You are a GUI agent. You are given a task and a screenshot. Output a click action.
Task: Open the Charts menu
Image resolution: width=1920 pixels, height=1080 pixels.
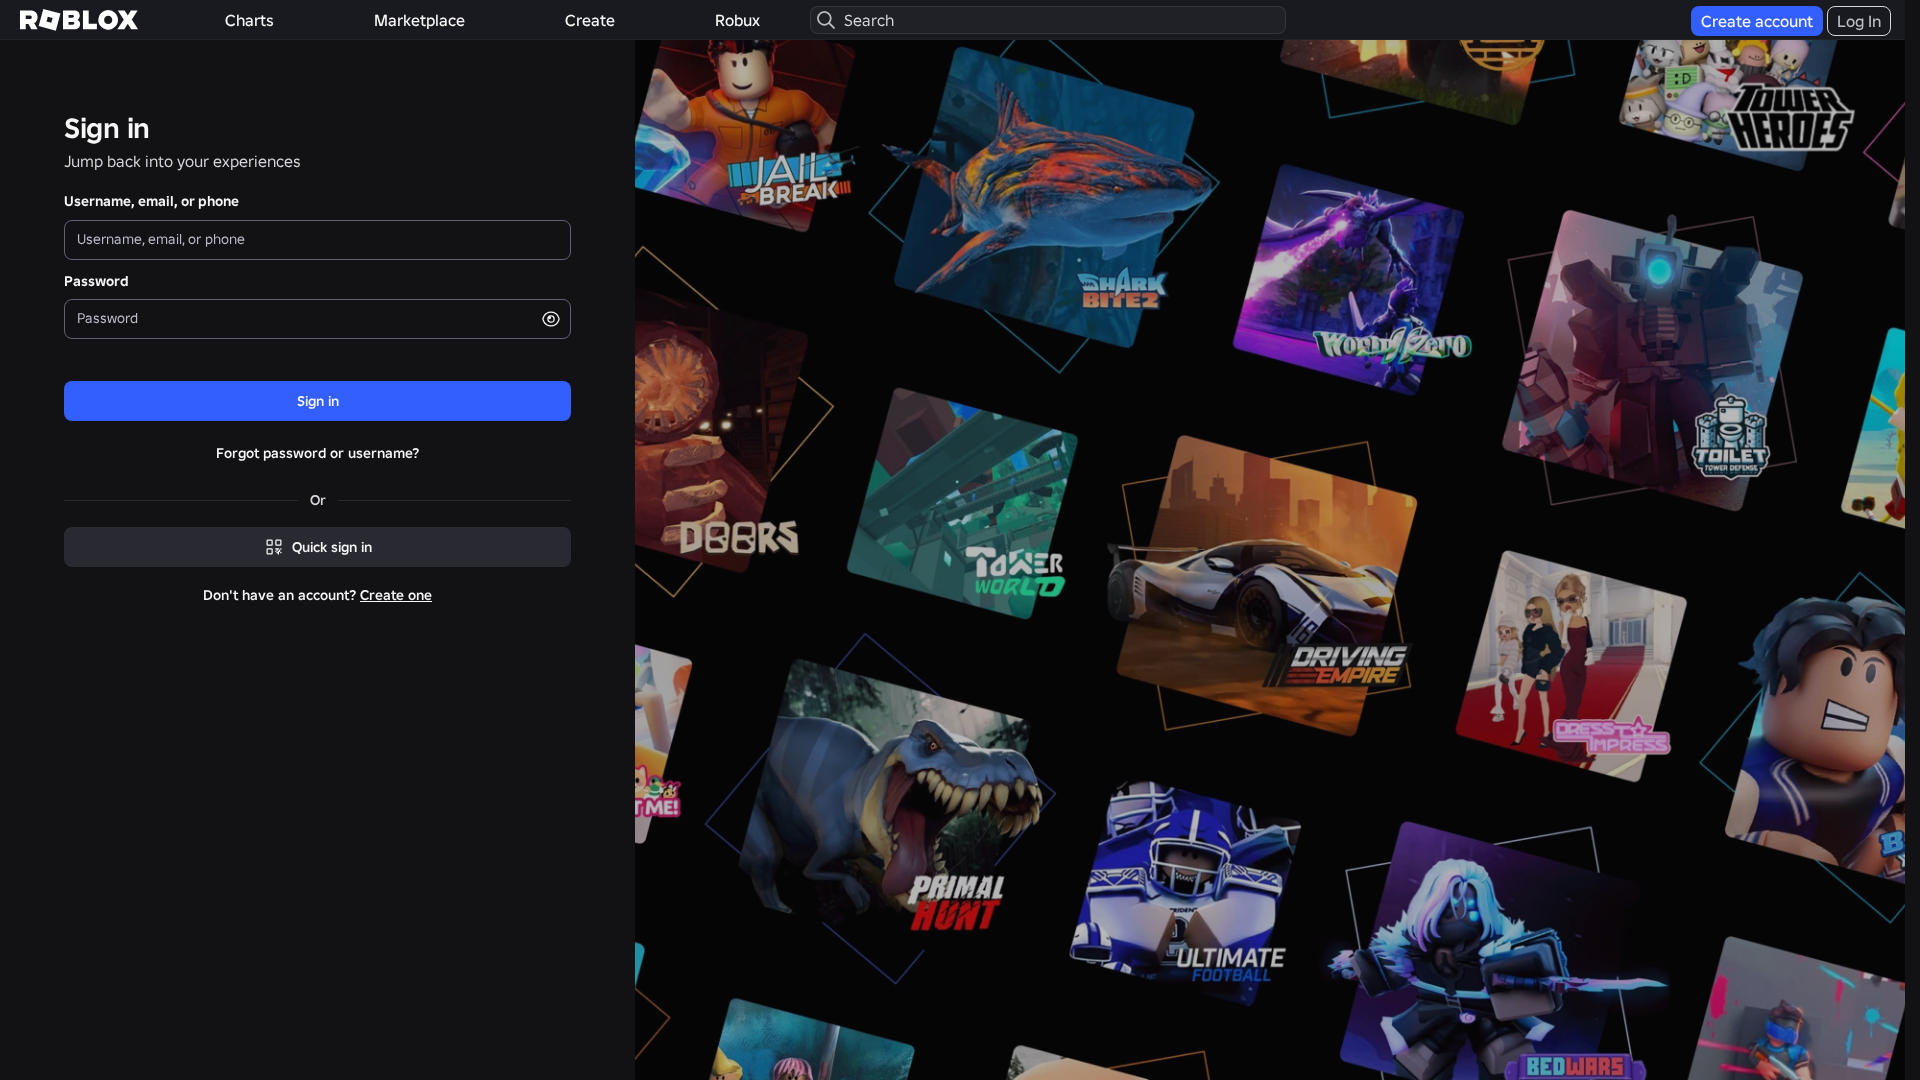tap(249, 20)
